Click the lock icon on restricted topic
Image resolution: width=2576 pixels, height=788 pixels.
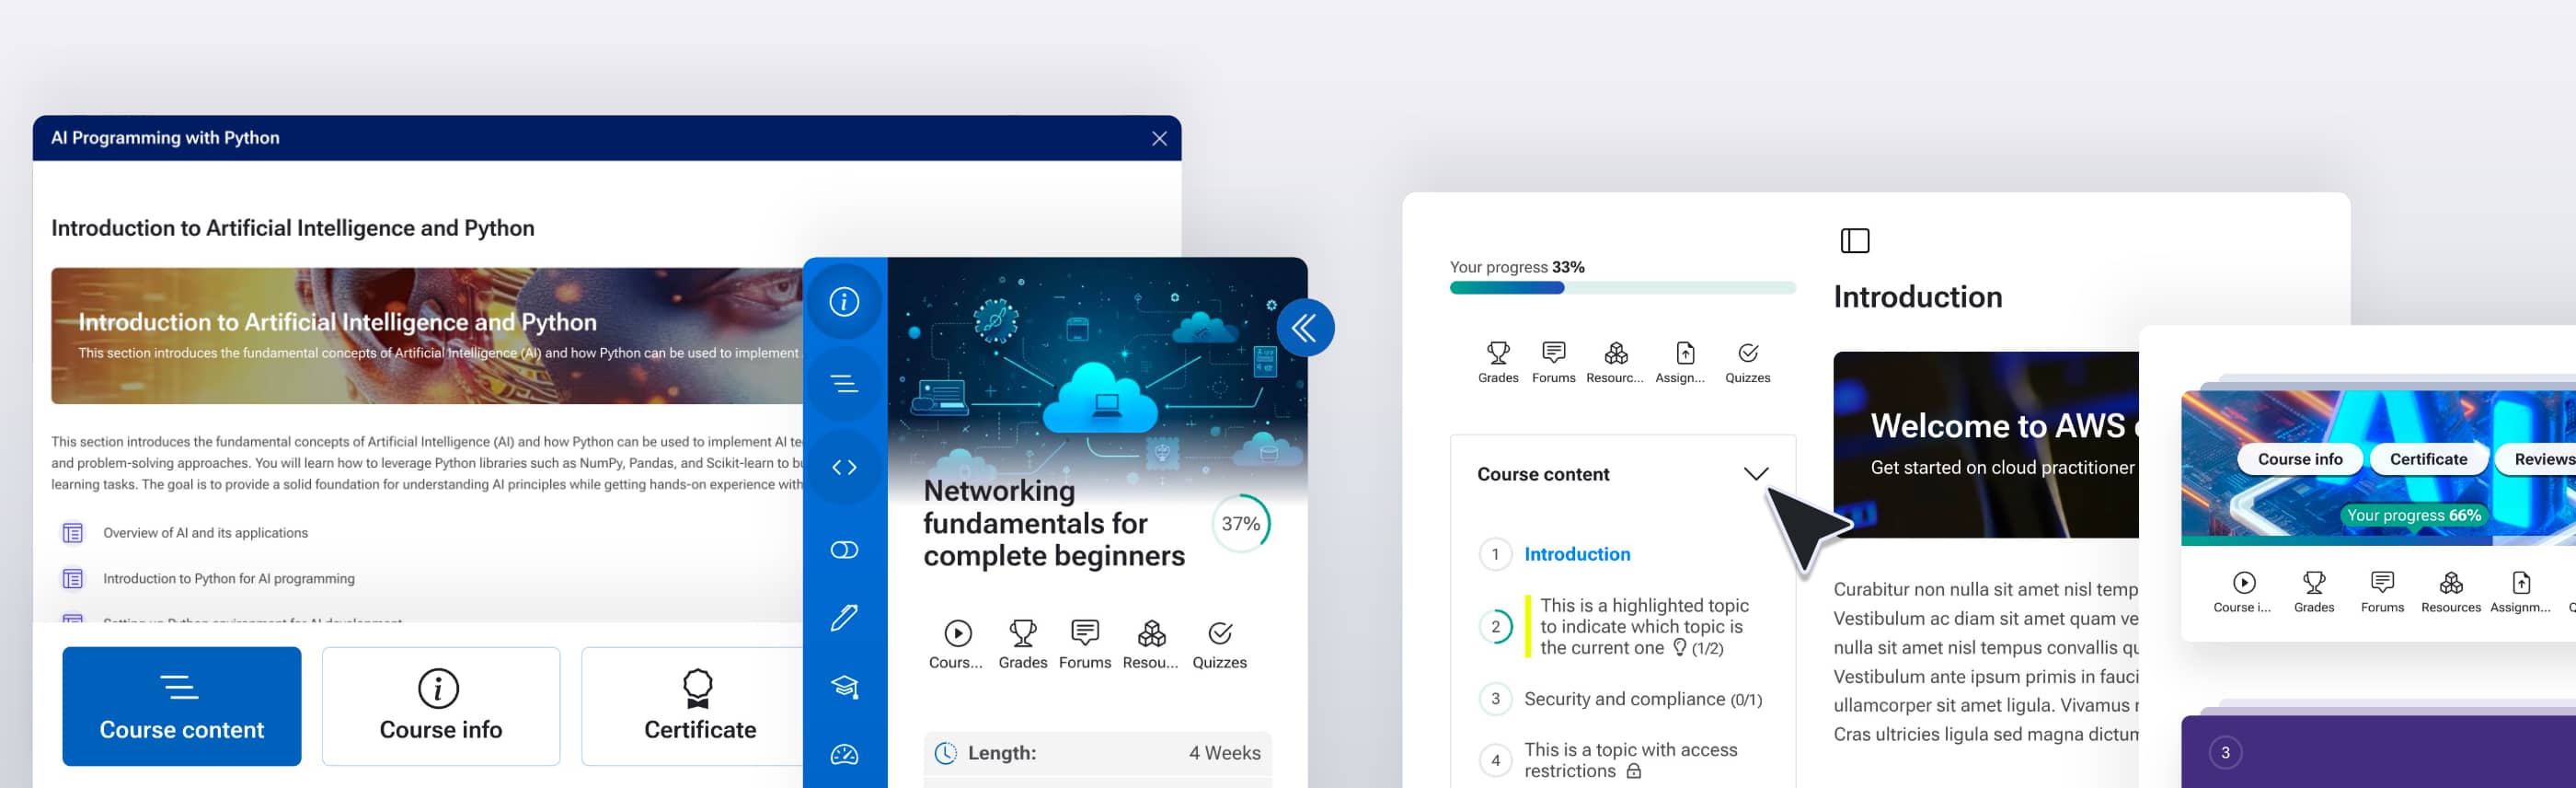click(1633, 771)
